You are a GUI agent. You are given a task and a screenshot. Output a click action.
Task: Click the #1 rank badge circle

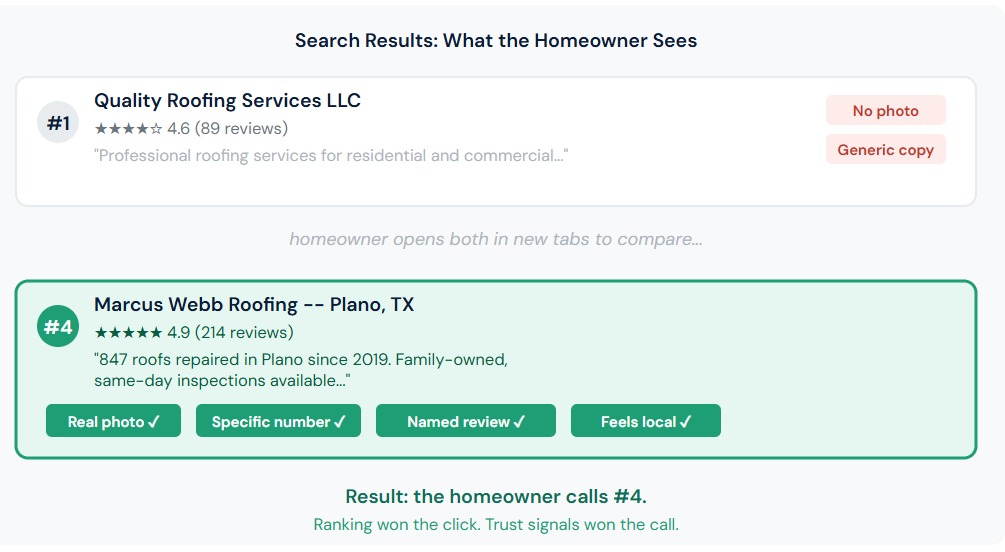point(58,122)
